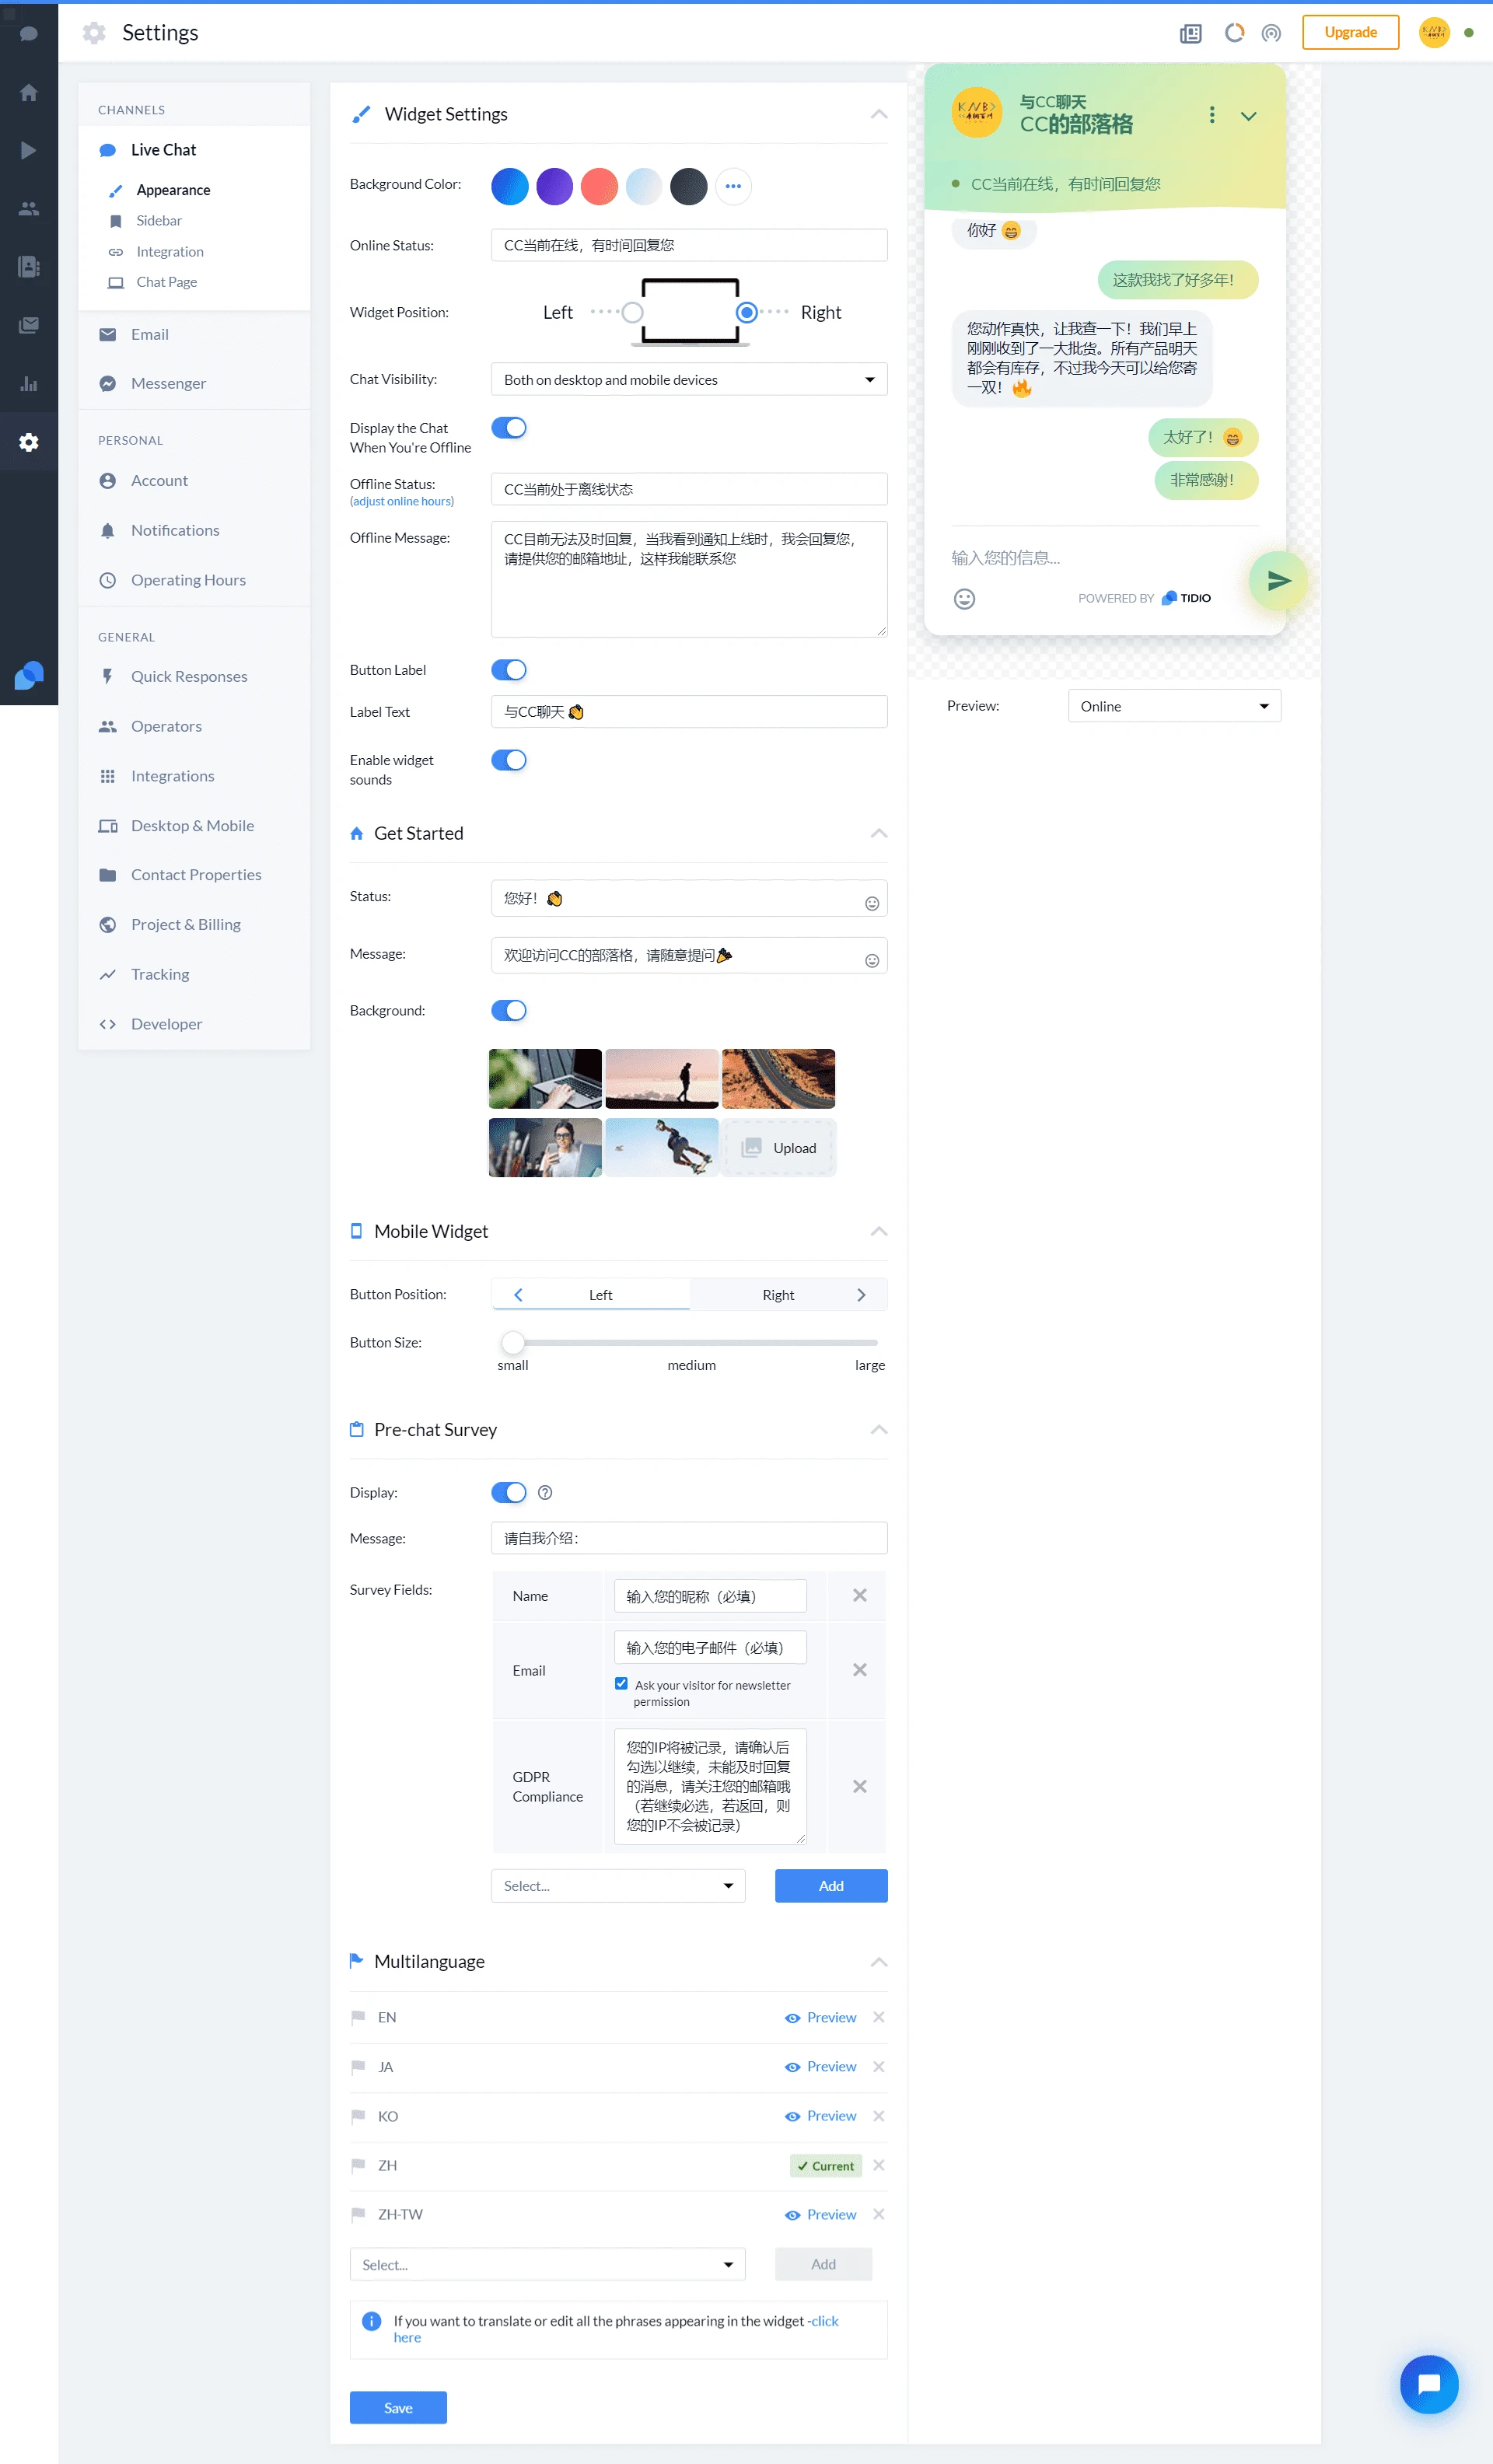Screen dimensions: 1493x2464
Task: Open the Preview Online dropdown
Action: [x=1174, y=706]
